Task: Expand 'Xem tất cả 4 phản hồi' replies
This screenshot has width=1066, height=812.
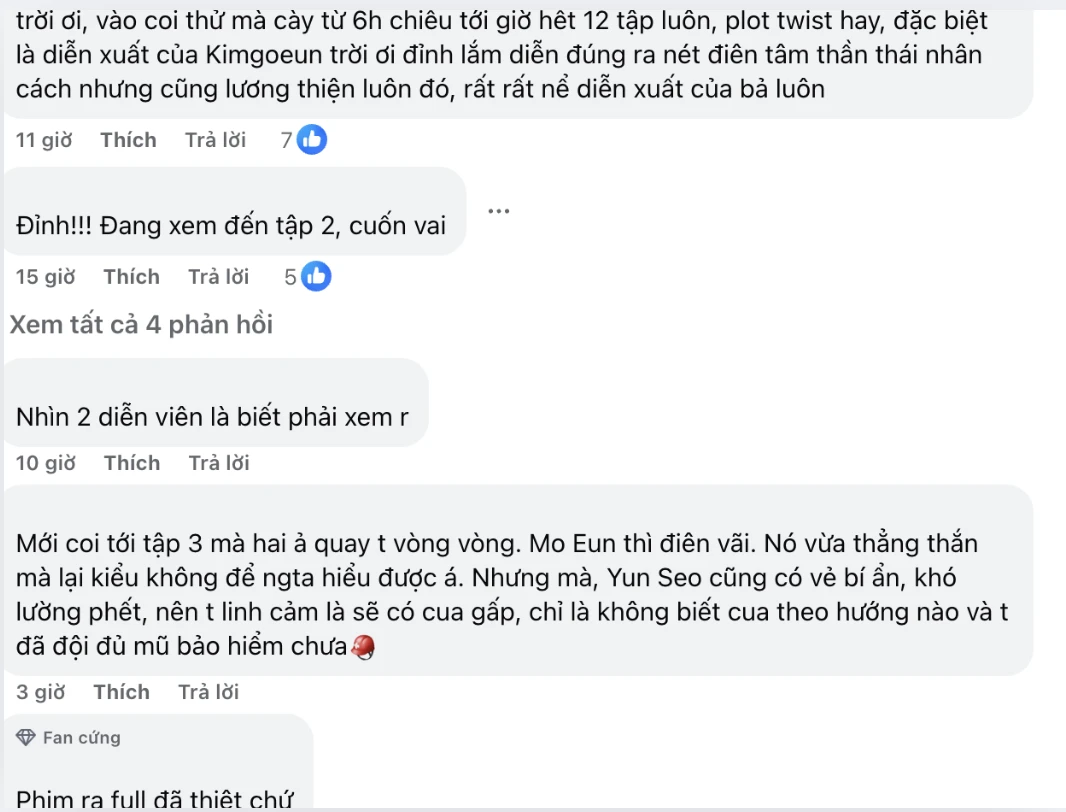Action: click(x=141, y=325)
